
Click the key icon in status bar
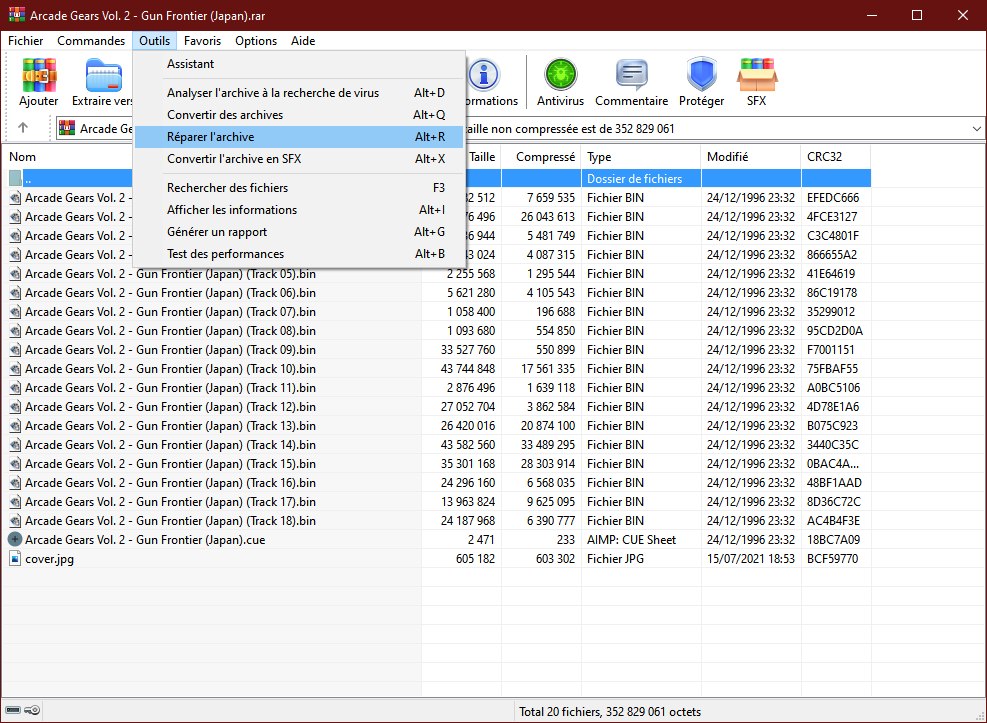(32, 710)
